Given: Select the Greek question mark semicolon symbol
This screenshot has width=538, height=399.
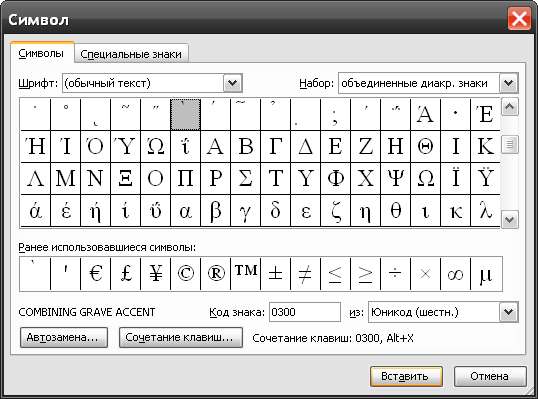Looking at the screenshot, I should 336,115.
